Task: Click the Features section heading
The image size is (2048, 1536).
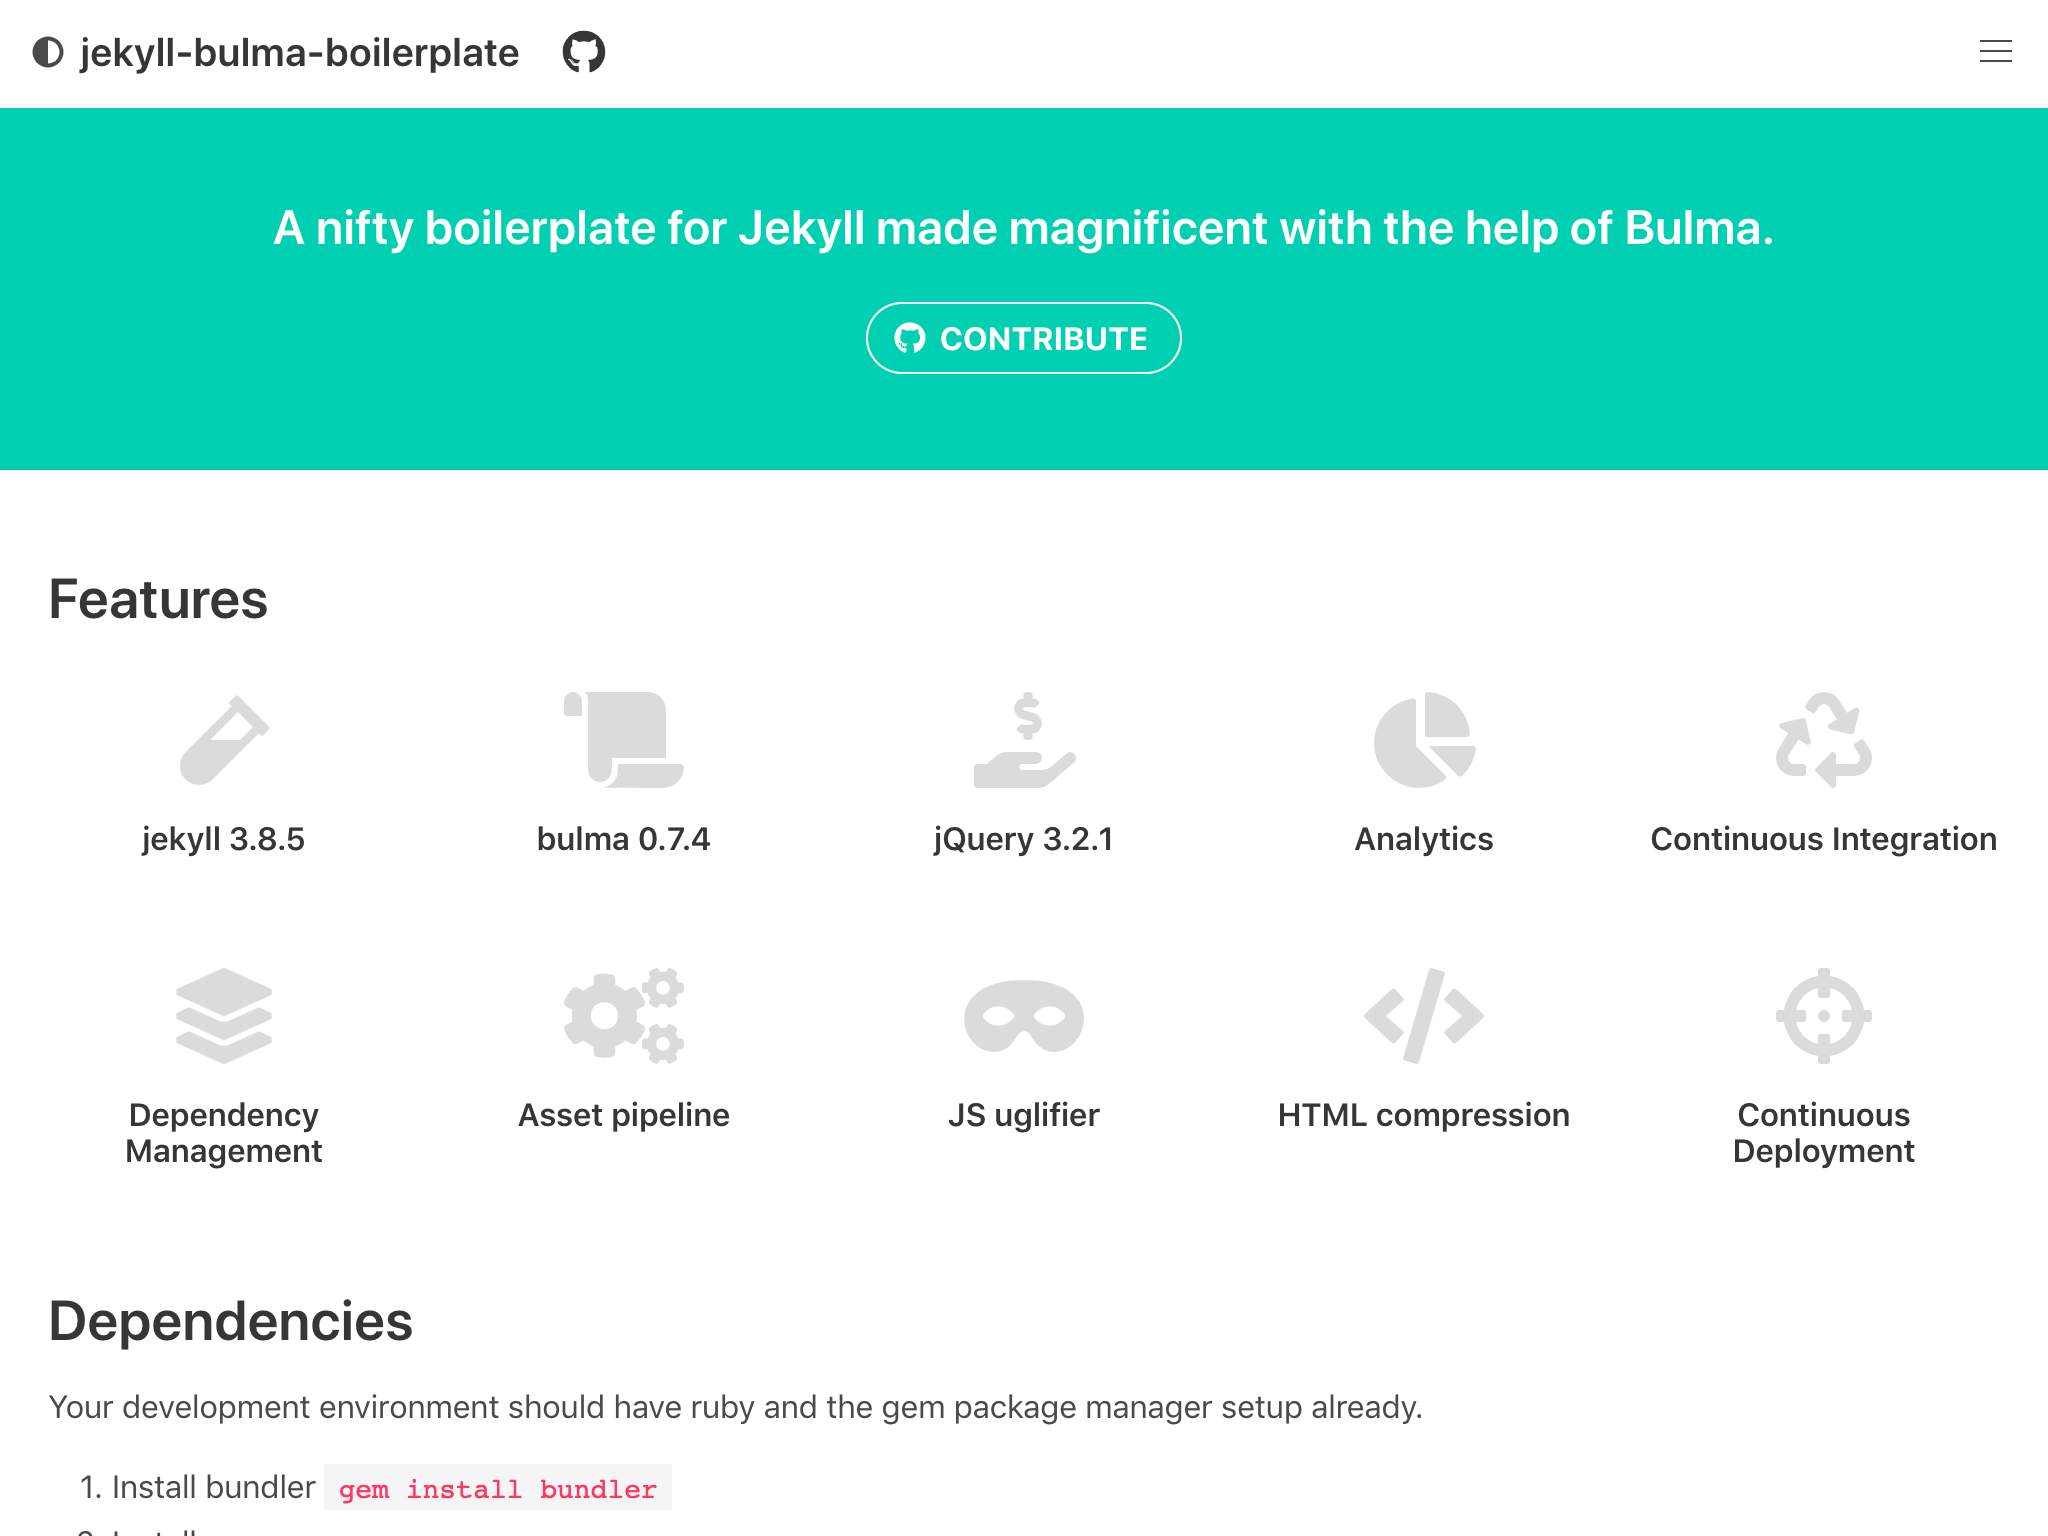Action: pyautogui.click(x=158, y=599)
